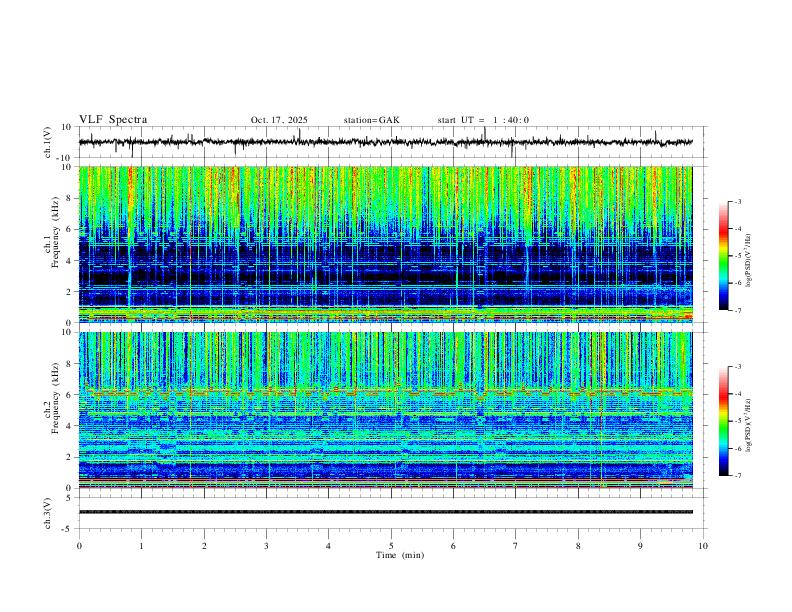Viewport: 792px width, 612px height.
Task: Click the ch.1 'log(PSD)(V²/Hz)' colorbar title
Action: 749,261
